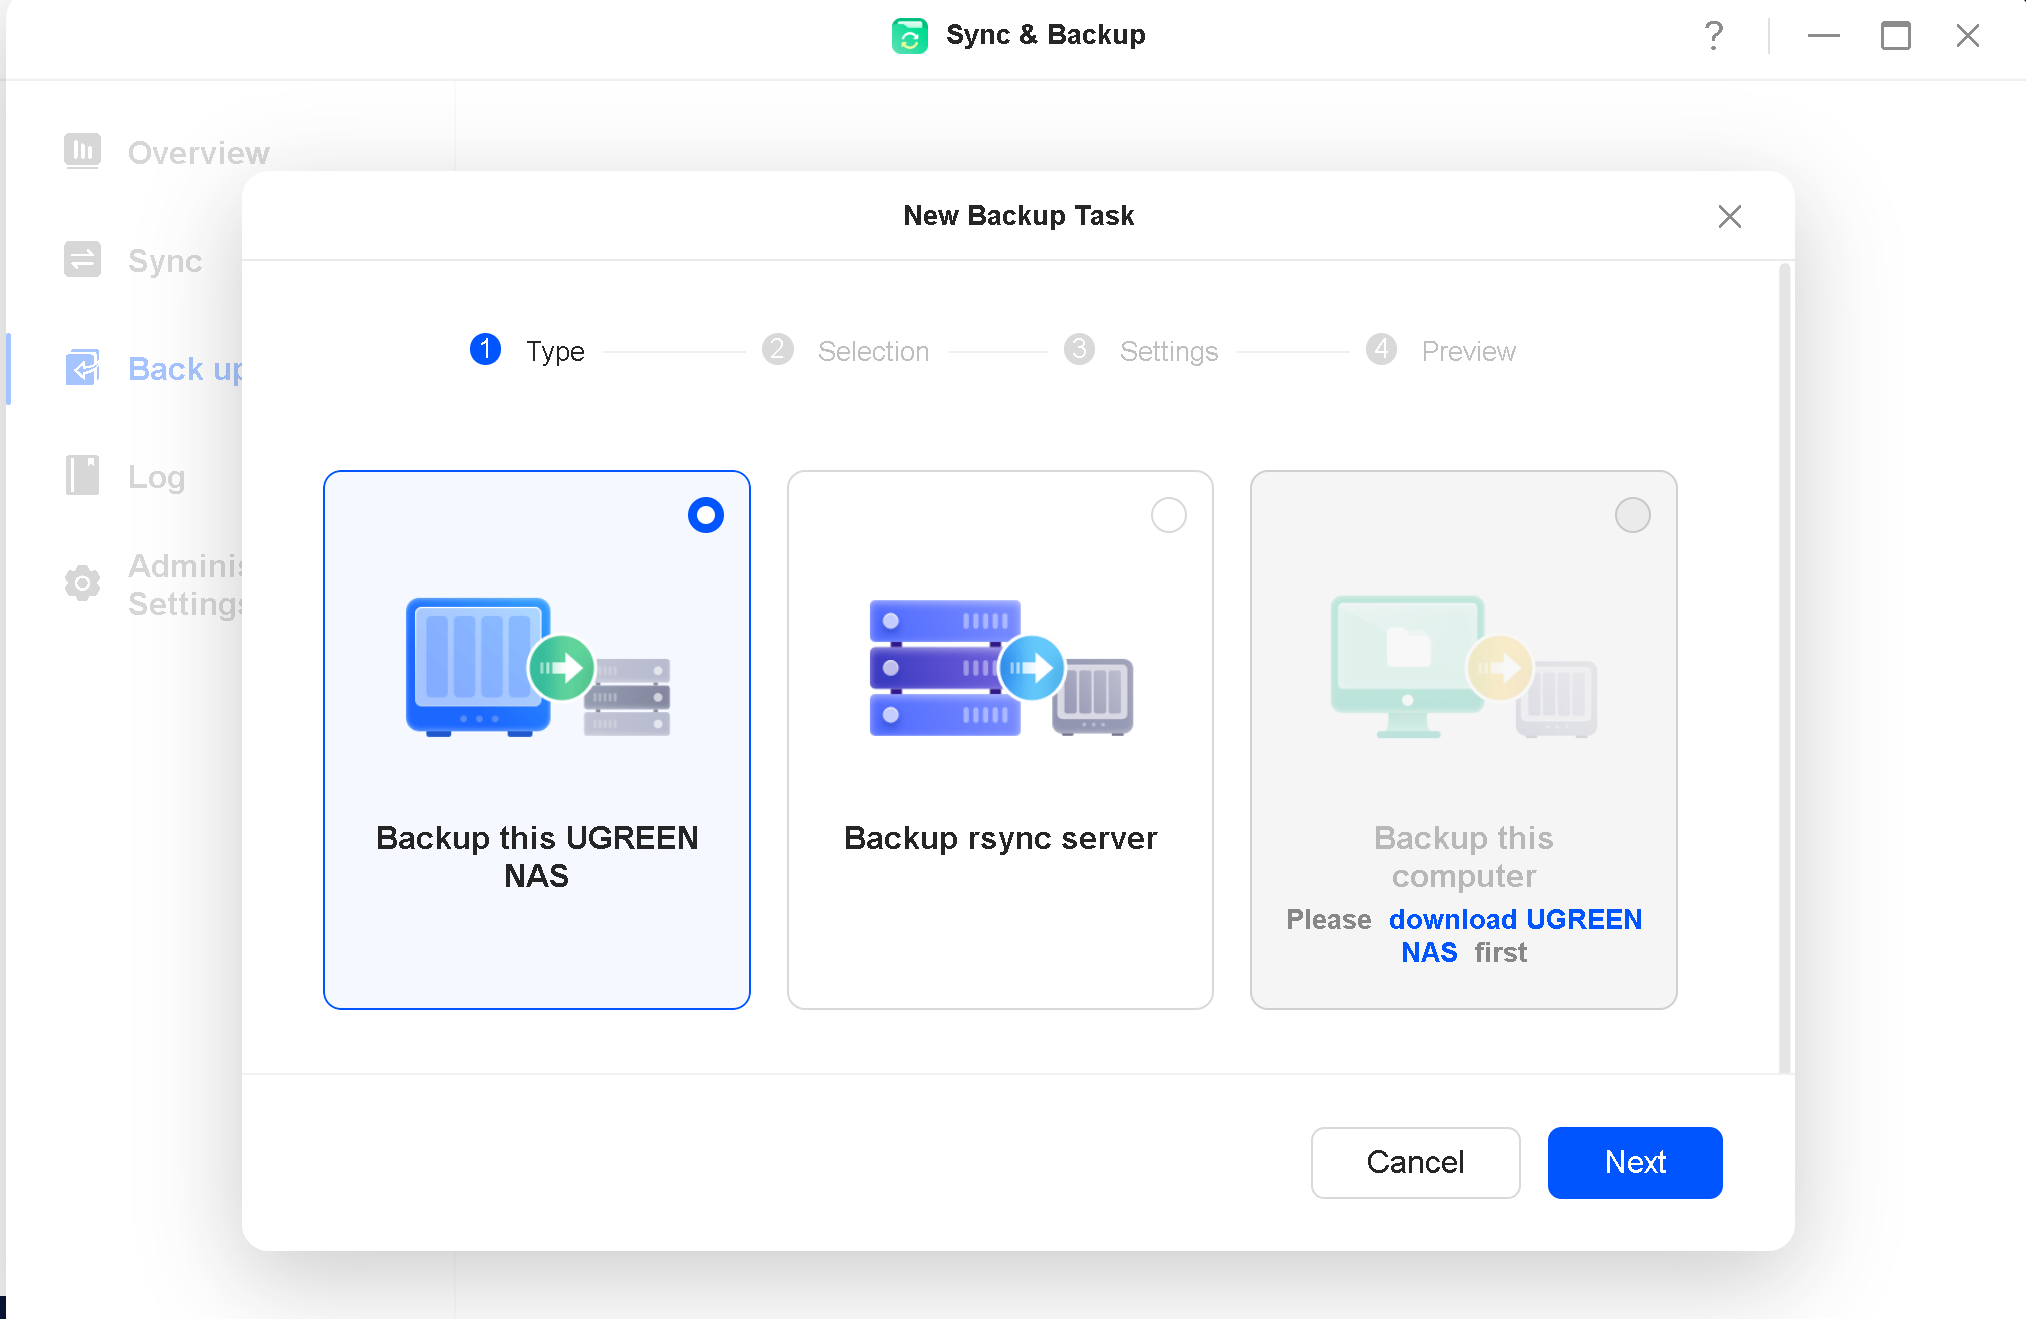Open the Overview panel in sidebar

83,151
